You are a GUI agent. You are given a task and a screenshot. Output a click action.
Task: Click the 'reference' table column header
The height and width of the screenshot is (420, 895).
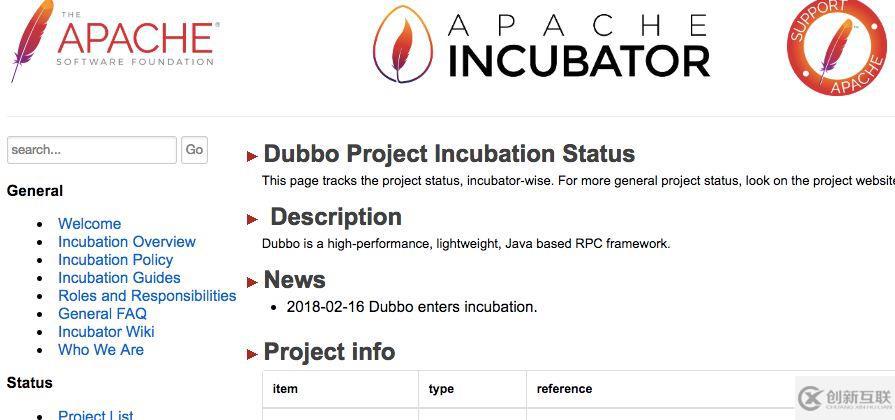(564, 389)
